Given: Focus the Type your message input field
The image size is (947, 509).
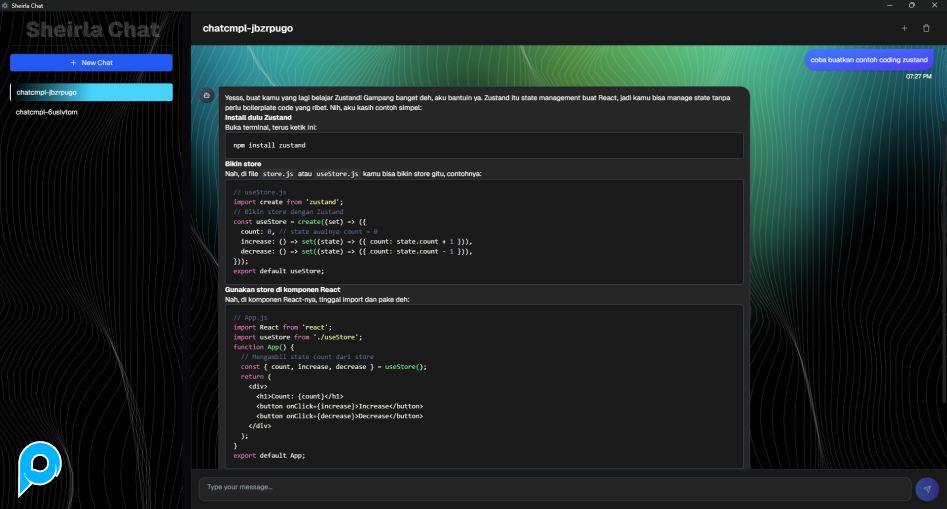Looking at the screenshot, I should pos(554,488).
